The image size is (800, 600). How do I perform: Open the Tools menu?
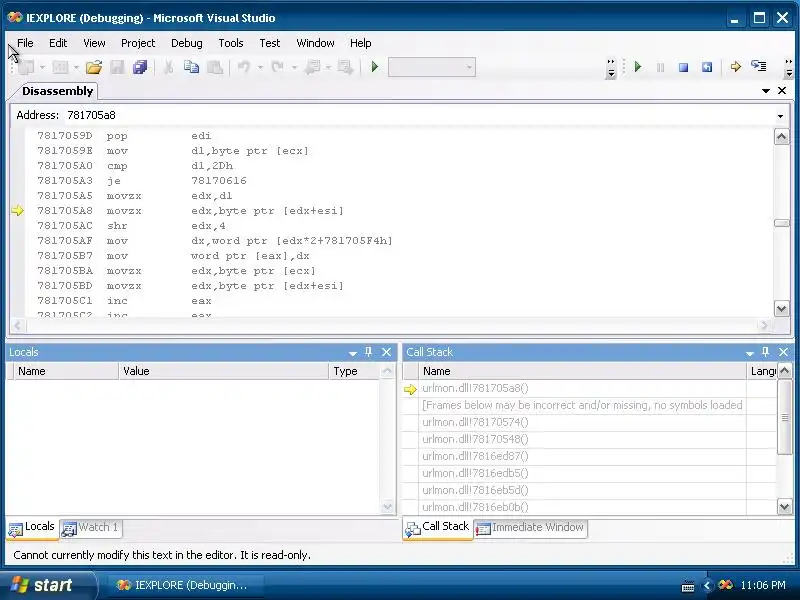click(231, 43)
